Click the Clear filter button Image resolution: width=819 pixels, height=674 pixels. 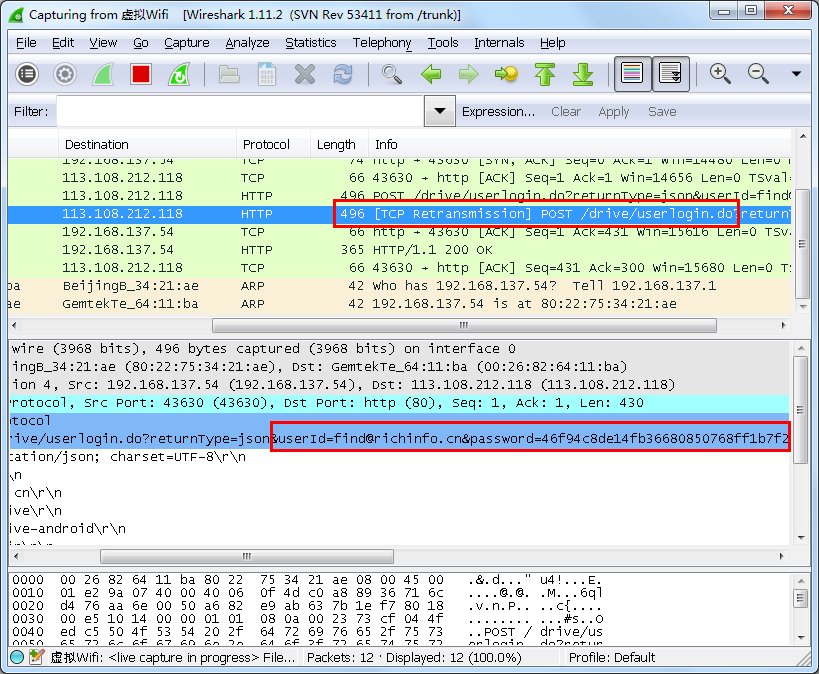click(x=566, y=112)
